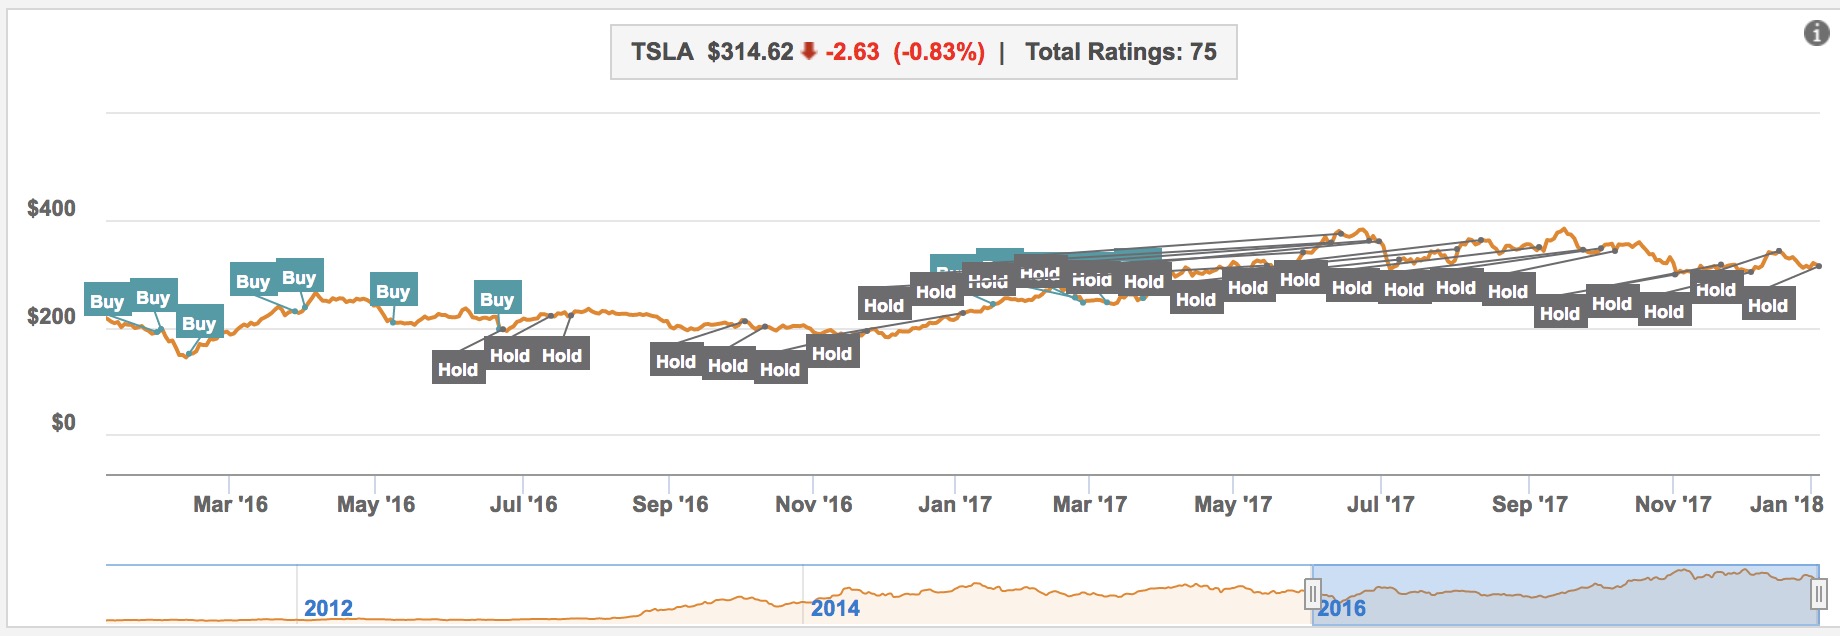Click the Sep '17 axis label
The image size is (1840, 636).
[x=1531, y=506]
